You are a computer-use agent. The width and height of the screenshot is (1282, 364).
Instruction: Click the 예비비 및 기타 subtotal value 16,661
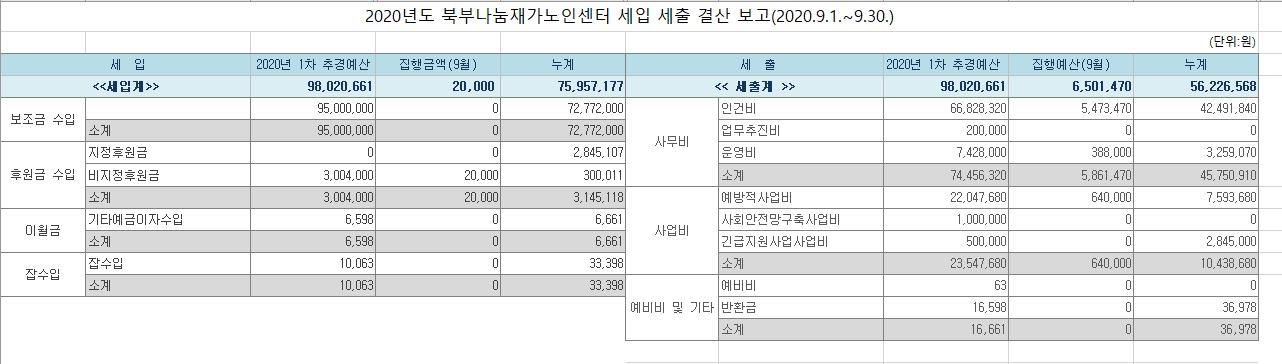tap(946, 328)
